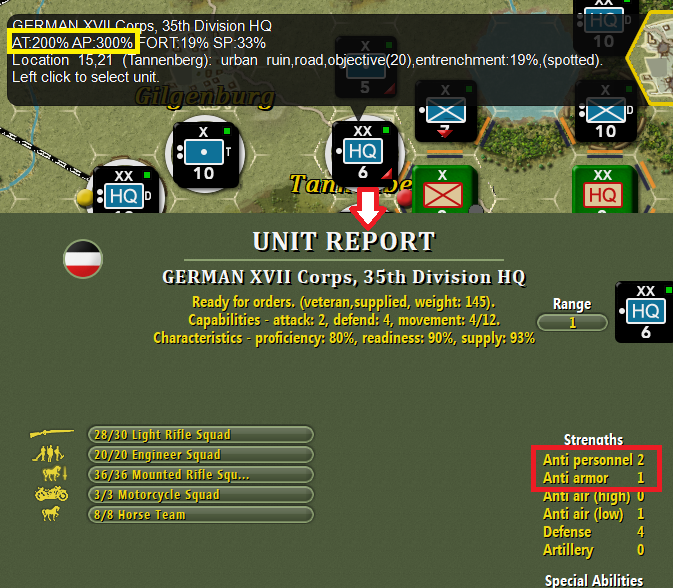Select the green Russian infantry brigade counter

pyautogui.click(x=444, y=189)
